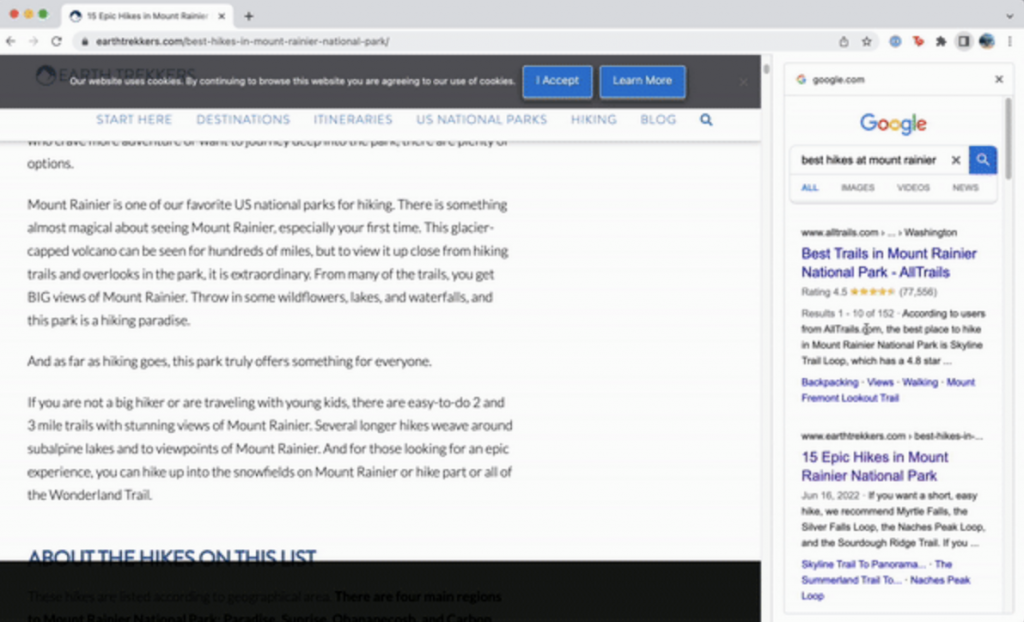Screen dimensions: 1024x622
Task: Open the DESTINATIONS menu
Action: pyautogui.click(x=243, y=120)
